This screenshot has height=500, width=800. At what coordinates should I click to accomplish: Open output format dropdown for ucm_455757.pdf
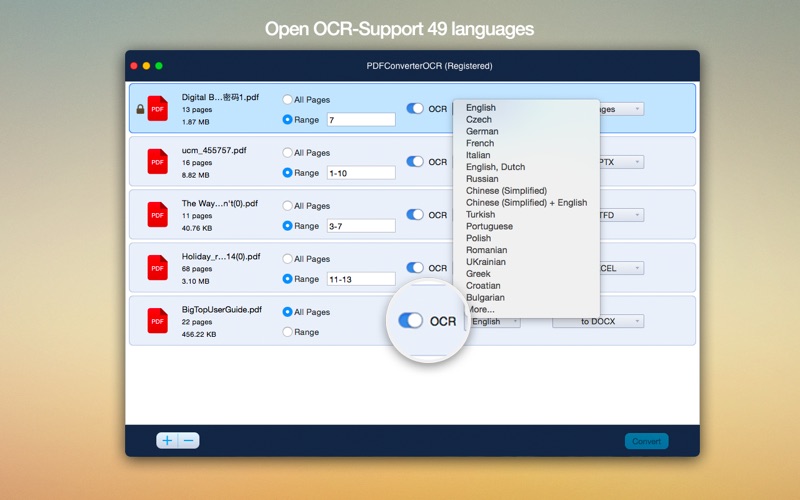pos(621,162)
